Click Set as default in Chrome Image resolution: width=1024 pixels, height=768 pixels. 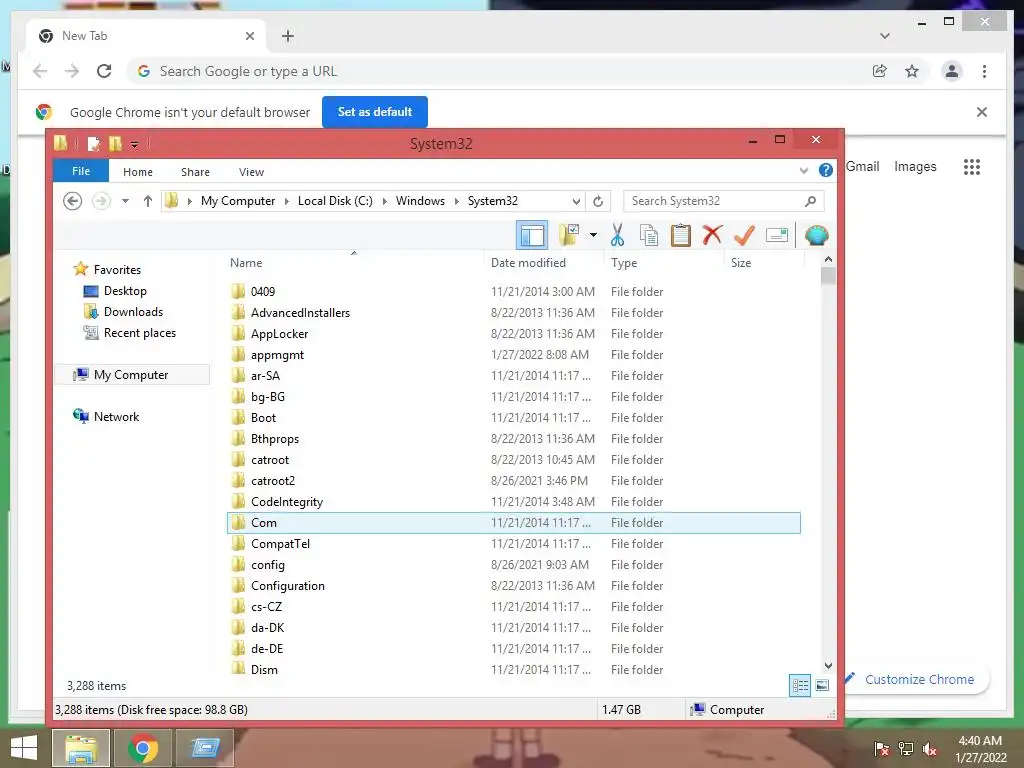(374, 112)
